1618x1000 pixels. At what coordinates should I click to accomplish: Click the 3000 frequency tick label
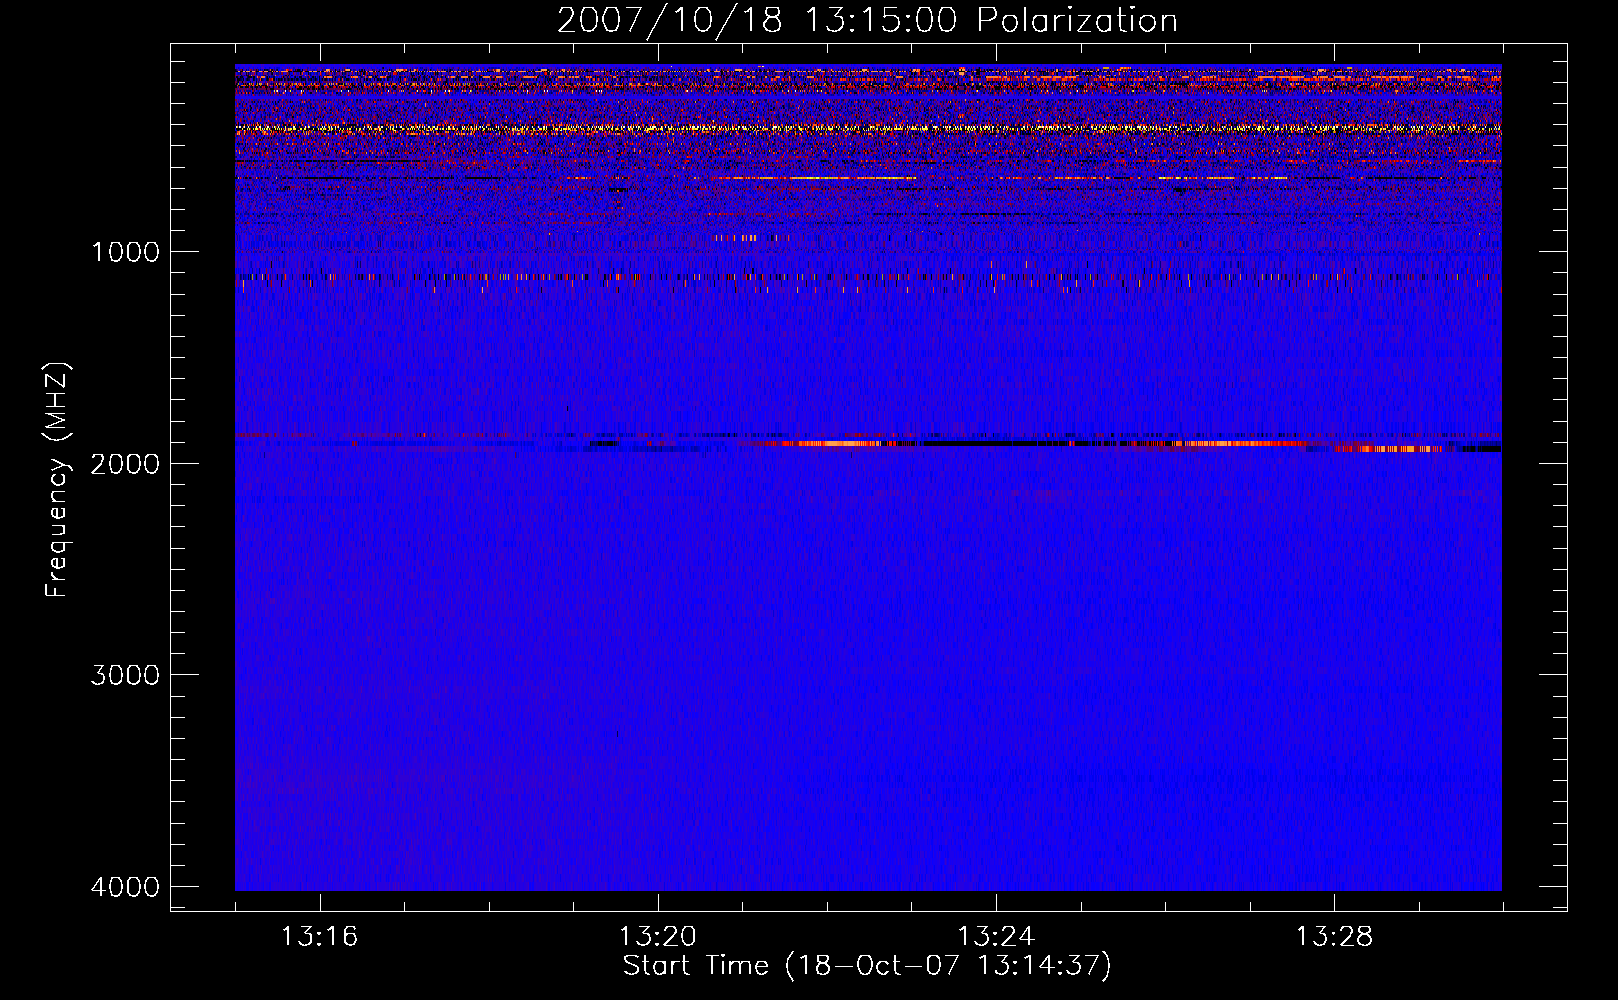click(x=125, y=675)
